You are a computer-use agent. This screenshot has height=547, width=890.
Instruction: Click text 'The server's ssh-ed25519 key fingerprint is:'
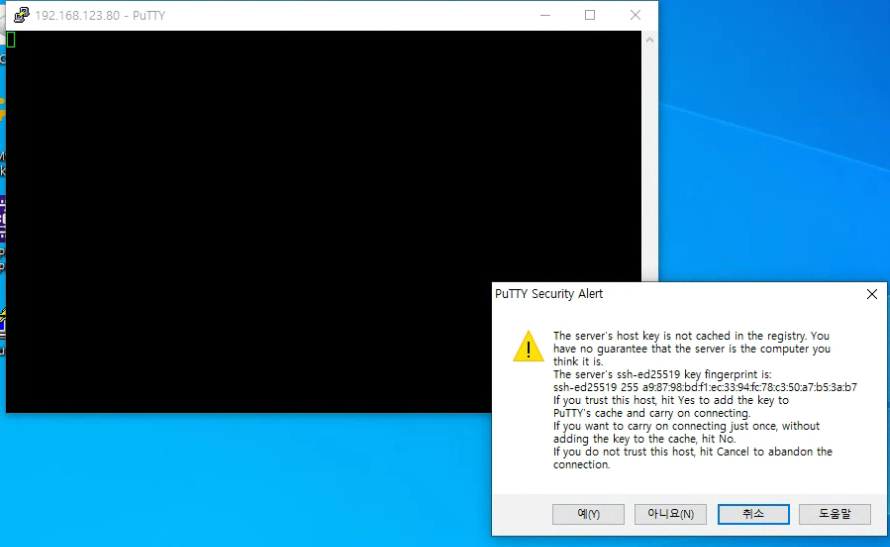click(x=662, y=375)
